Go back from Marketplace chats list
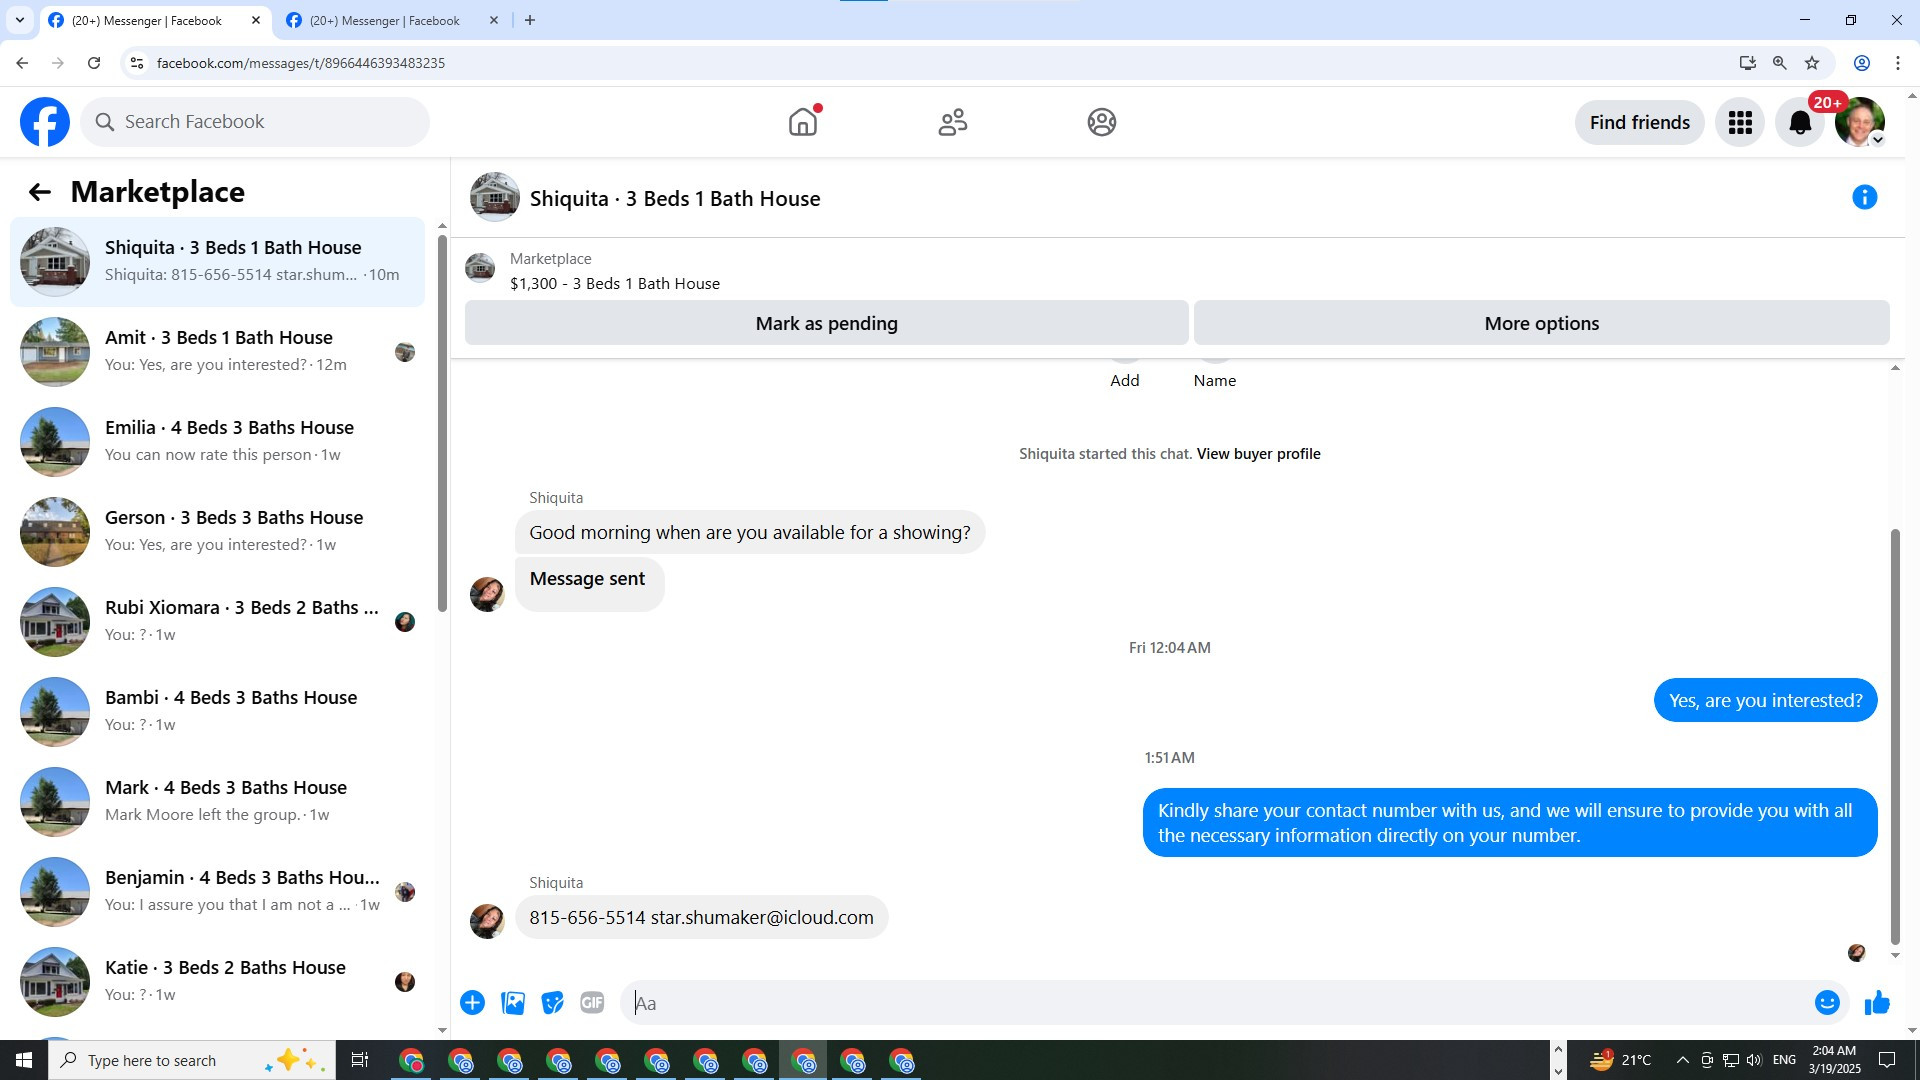Screen dimensions: 1920x1080 coord(39,192)
